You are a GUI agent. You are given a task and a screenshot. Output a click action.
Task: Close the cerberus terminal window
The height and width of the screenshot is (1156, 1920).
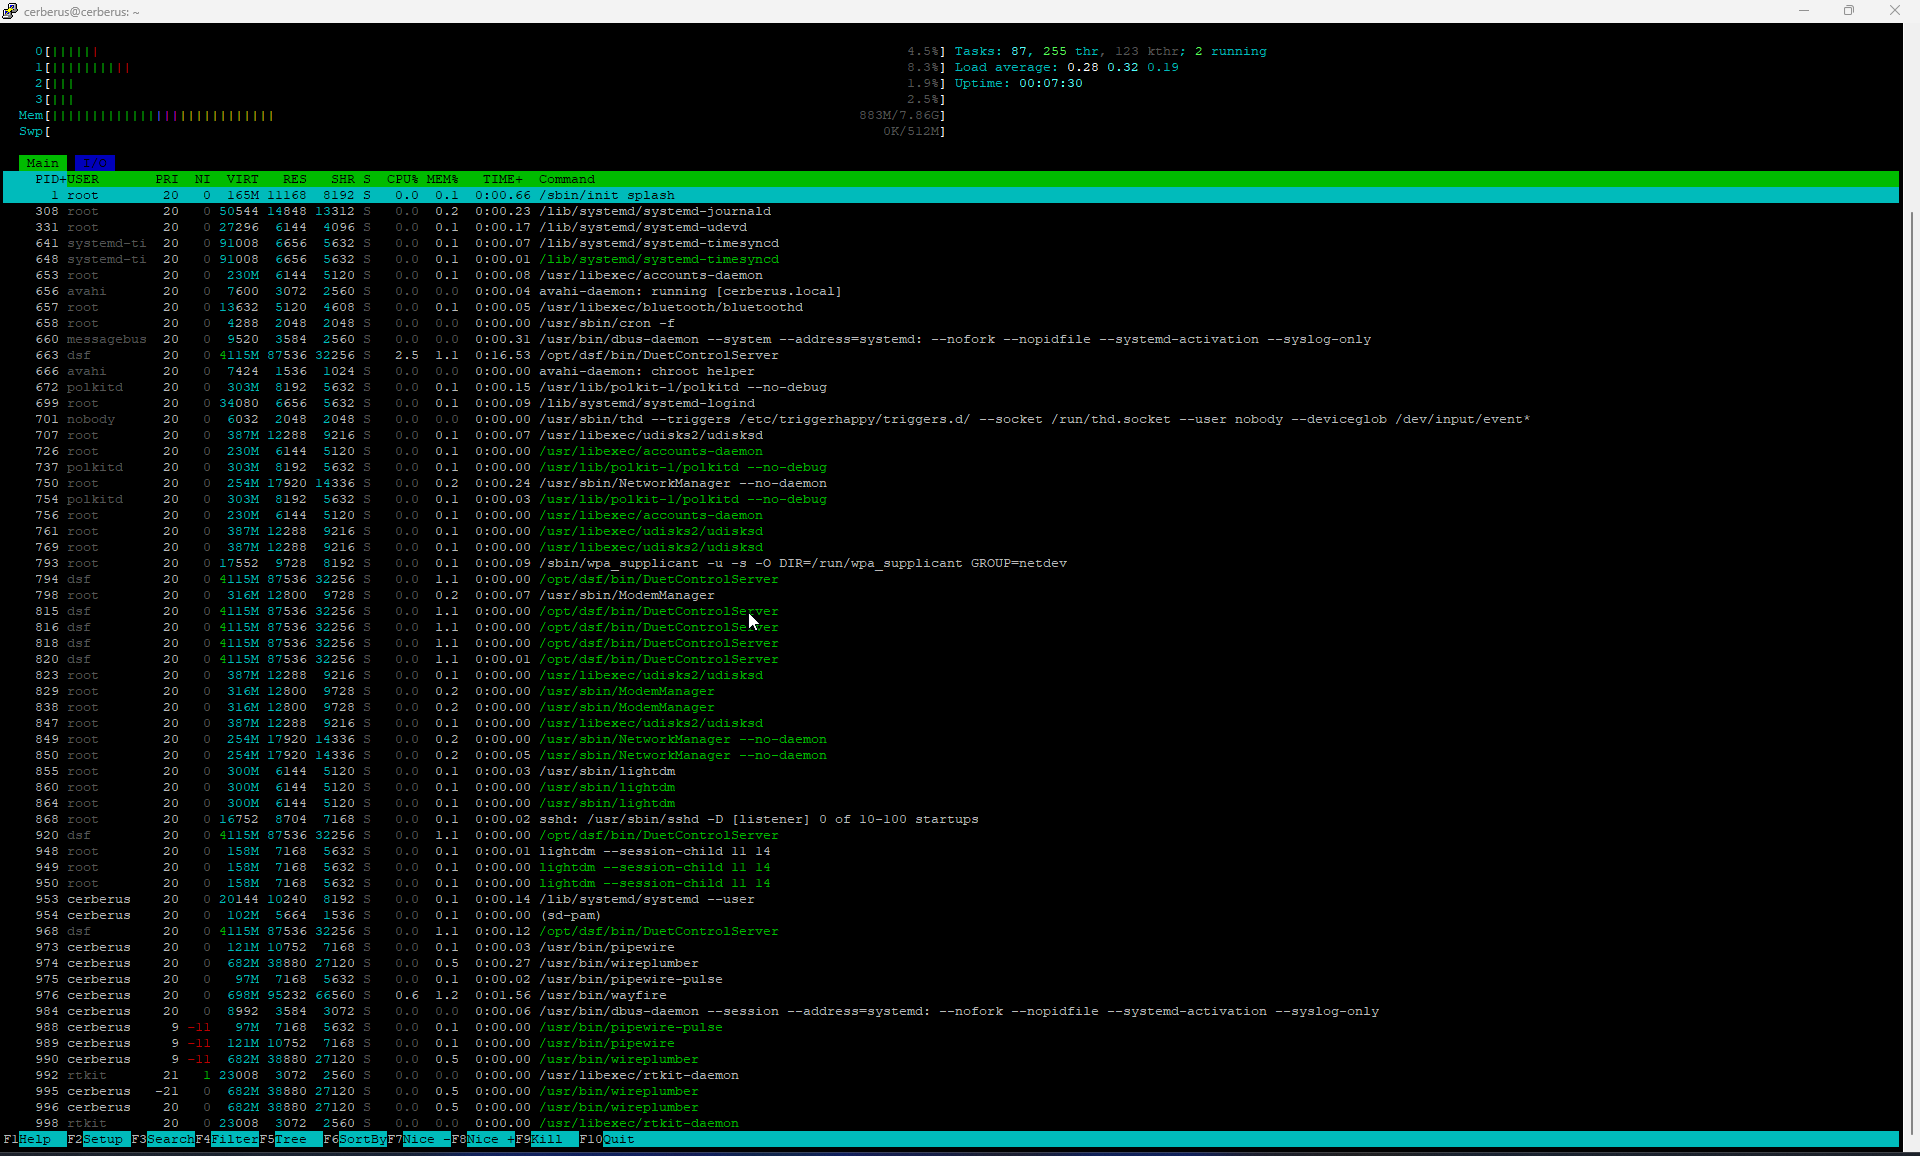tap(1895, 11)
